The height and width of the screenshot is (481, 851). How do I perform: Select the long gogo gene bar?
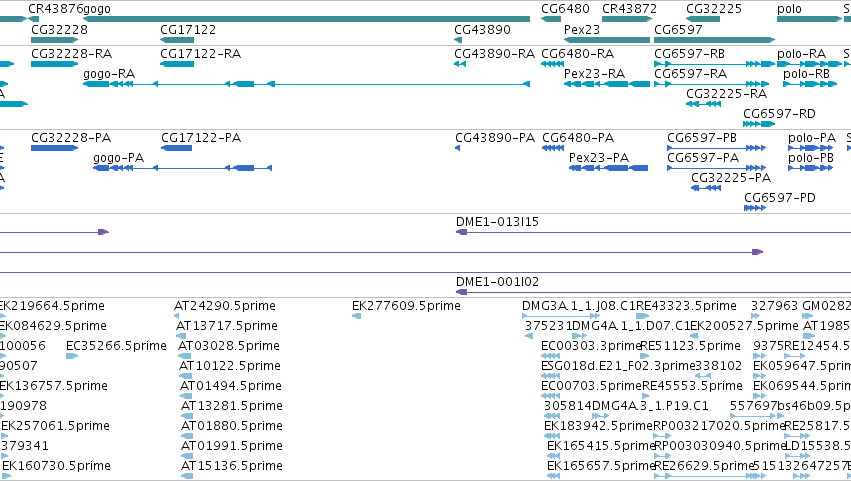point(306,19)
